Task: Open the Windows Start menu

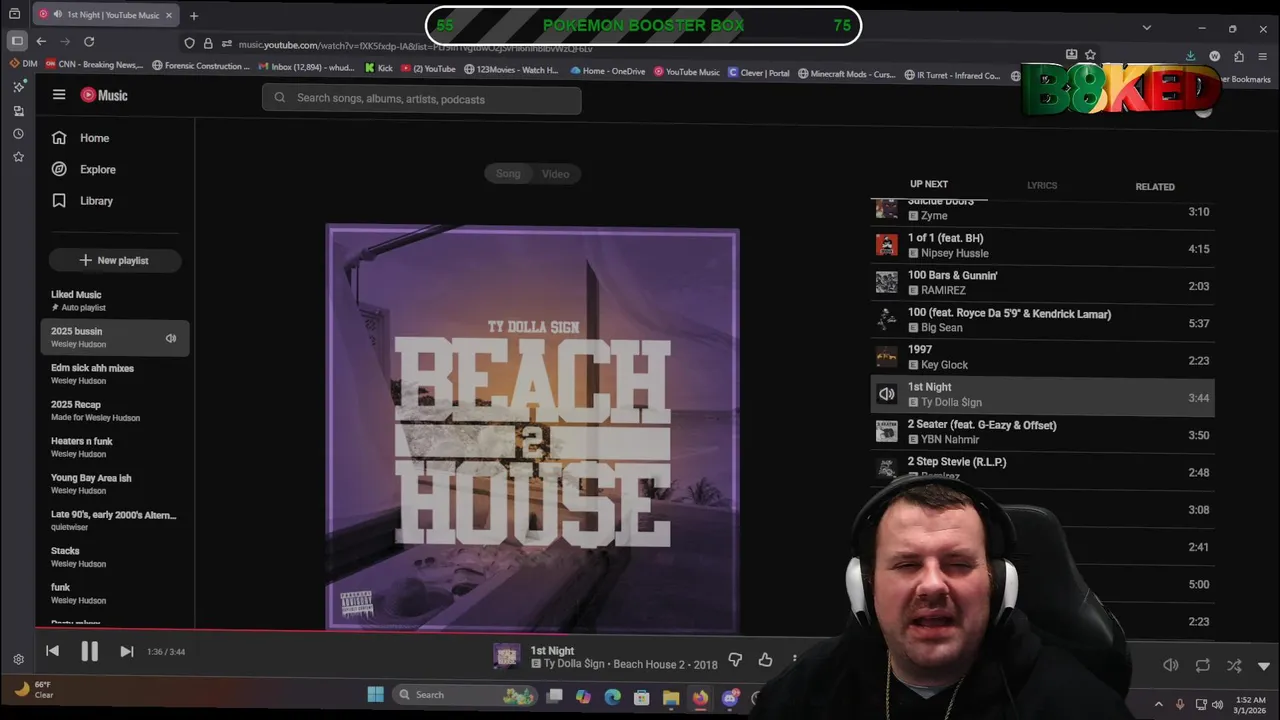Action: 375,695
